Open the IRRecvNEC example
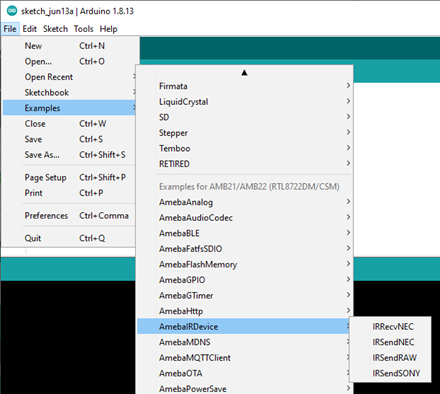 [390, 326]
